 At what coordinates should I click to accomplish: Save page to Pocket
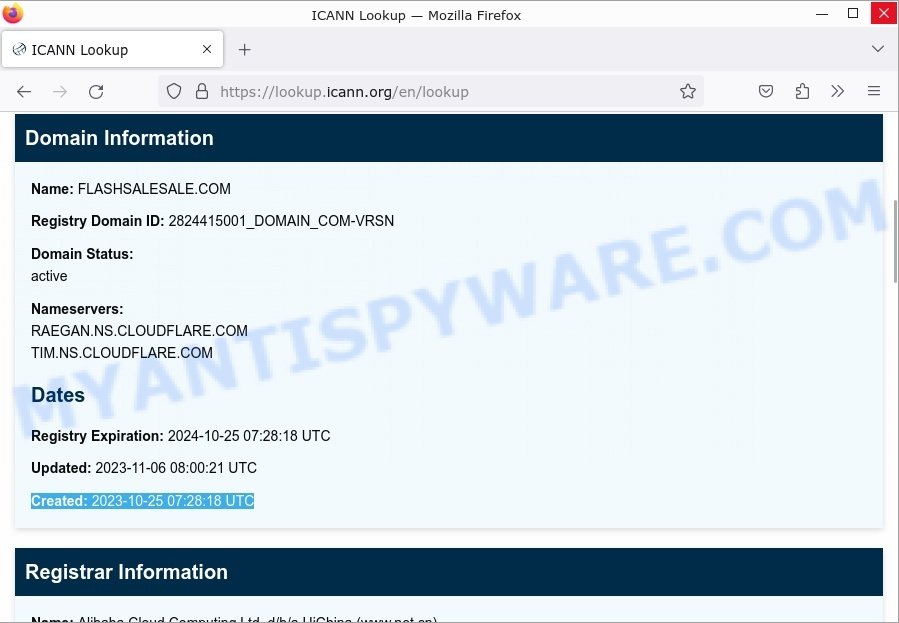pos(766,92)
